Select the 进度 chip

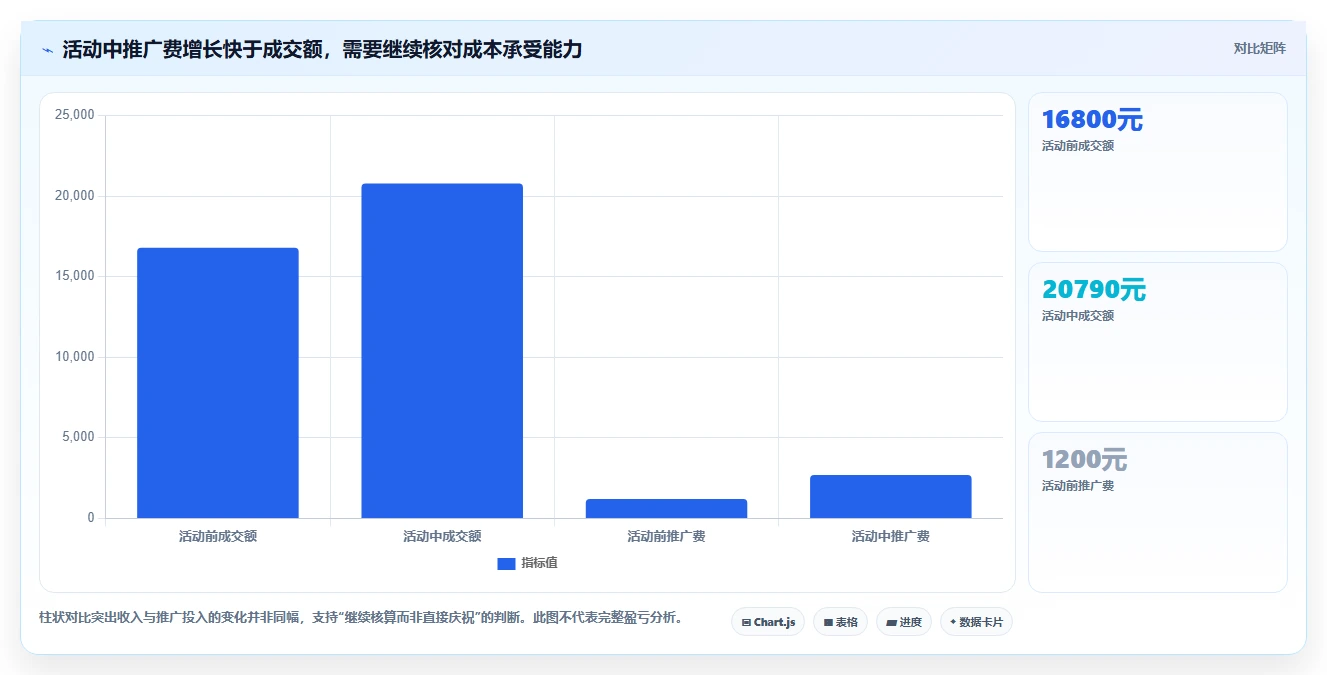[x=903, y=622]
